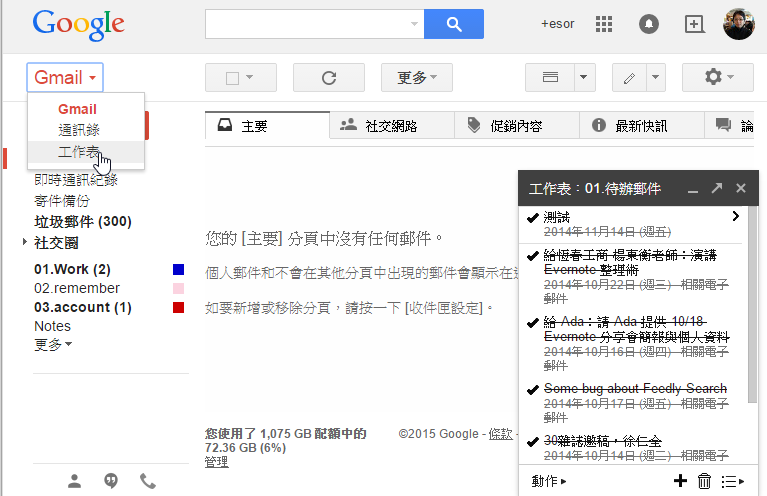Open split pane dropdown arrow
Image resolution: width=767 pixels, height=496 pixels.
click(x=584, y=77)
